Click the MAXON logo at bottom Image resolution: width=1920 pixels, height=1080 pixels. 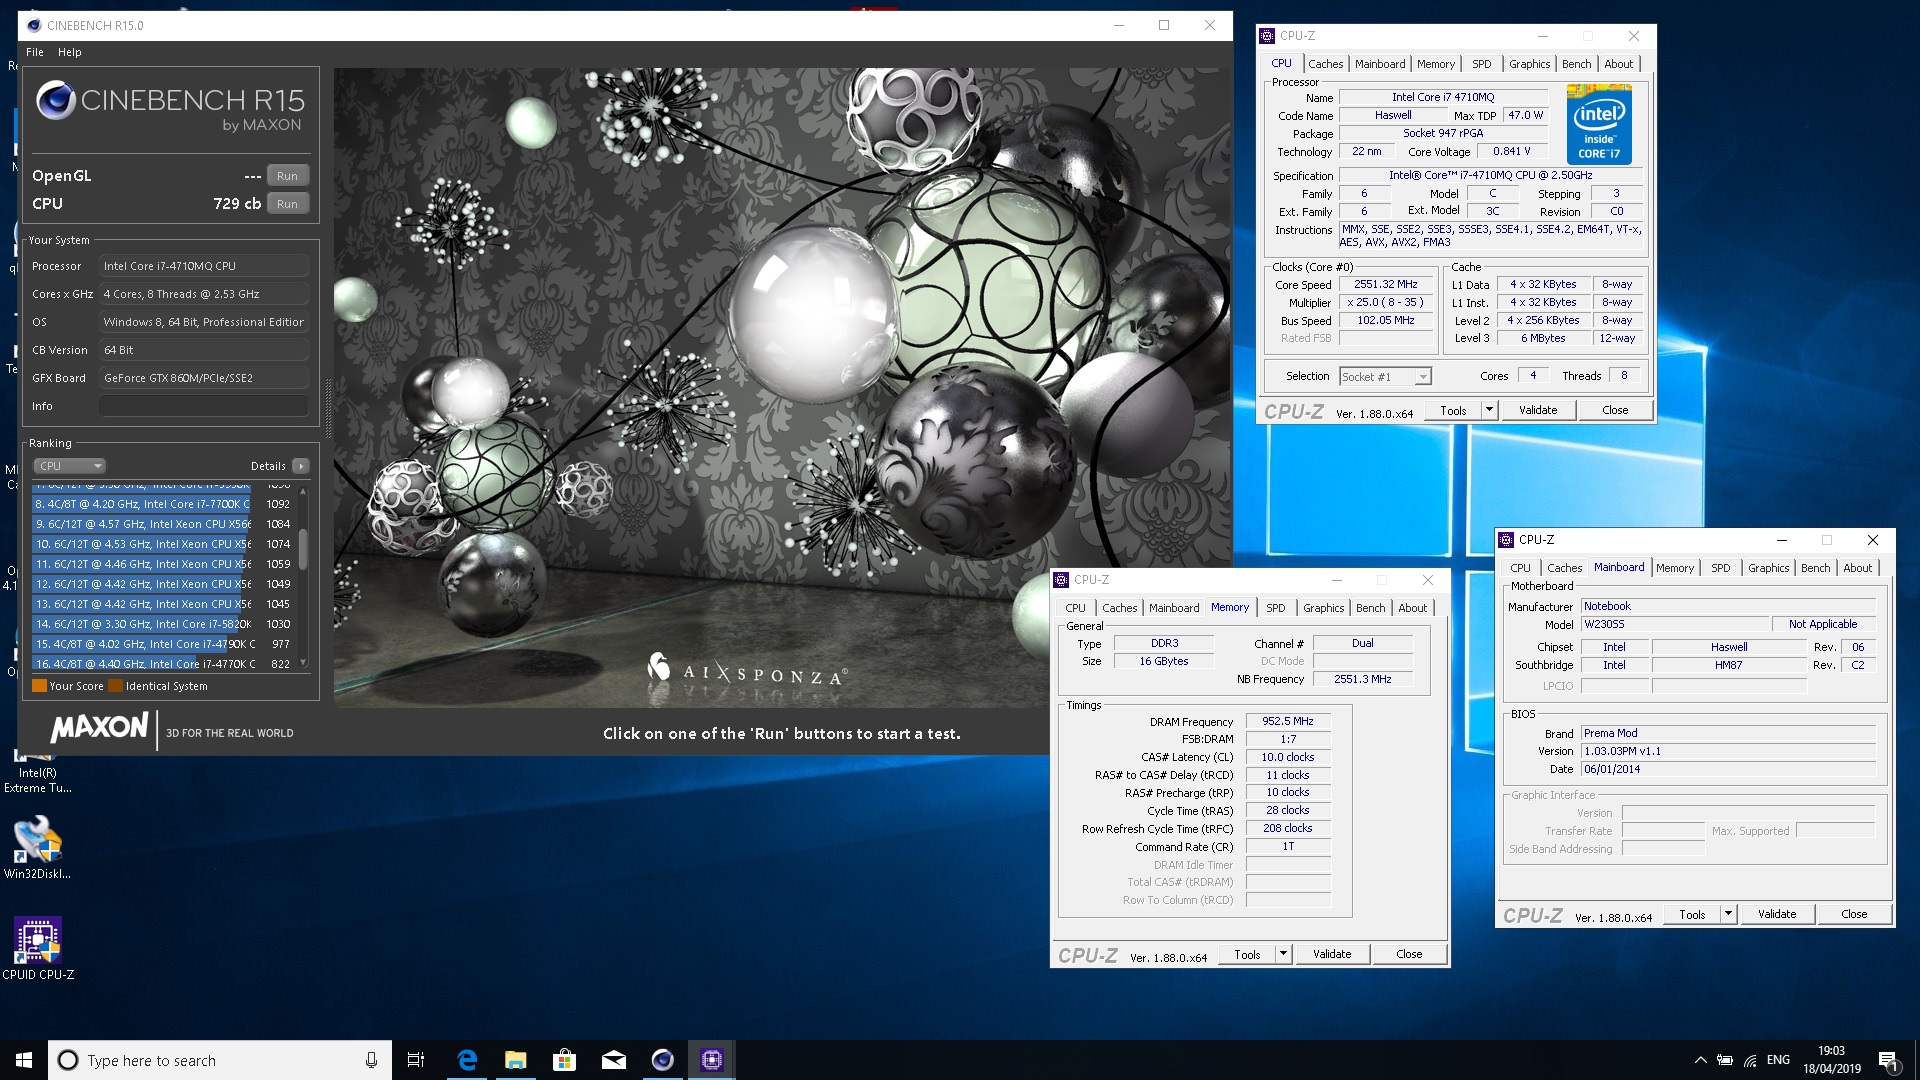pyautogui.click(x=99, y=728)
